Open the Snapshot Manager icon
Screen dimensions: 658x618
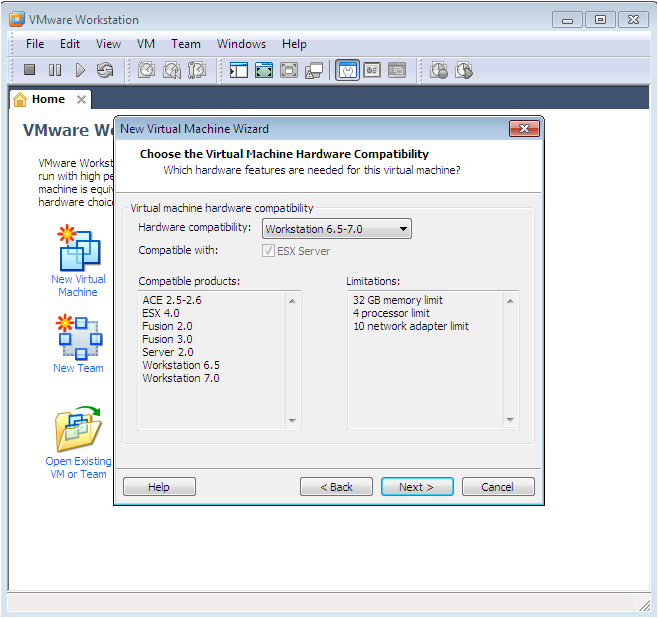[197, 70]
